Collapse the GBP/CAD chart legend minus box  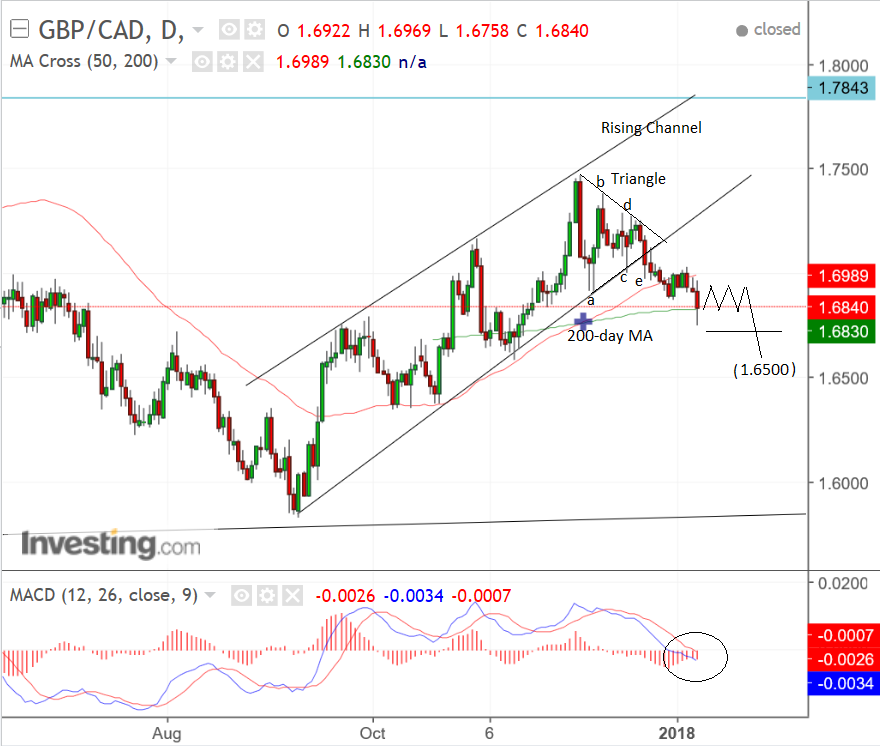pos(20,29)
